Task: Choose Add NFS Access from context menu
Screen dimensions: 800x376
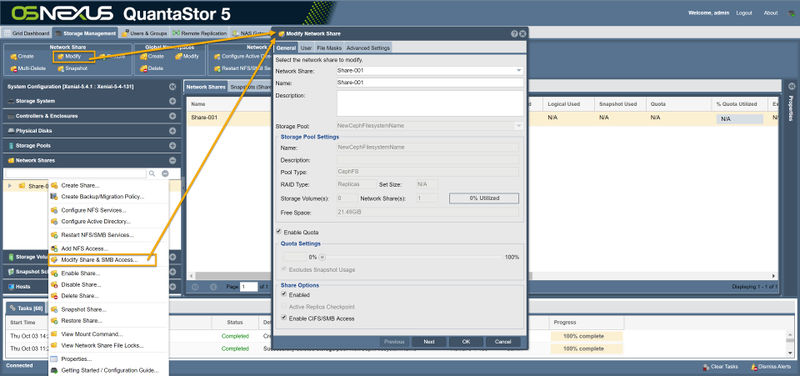Action: pyautogui.click(x=85, y=248)
